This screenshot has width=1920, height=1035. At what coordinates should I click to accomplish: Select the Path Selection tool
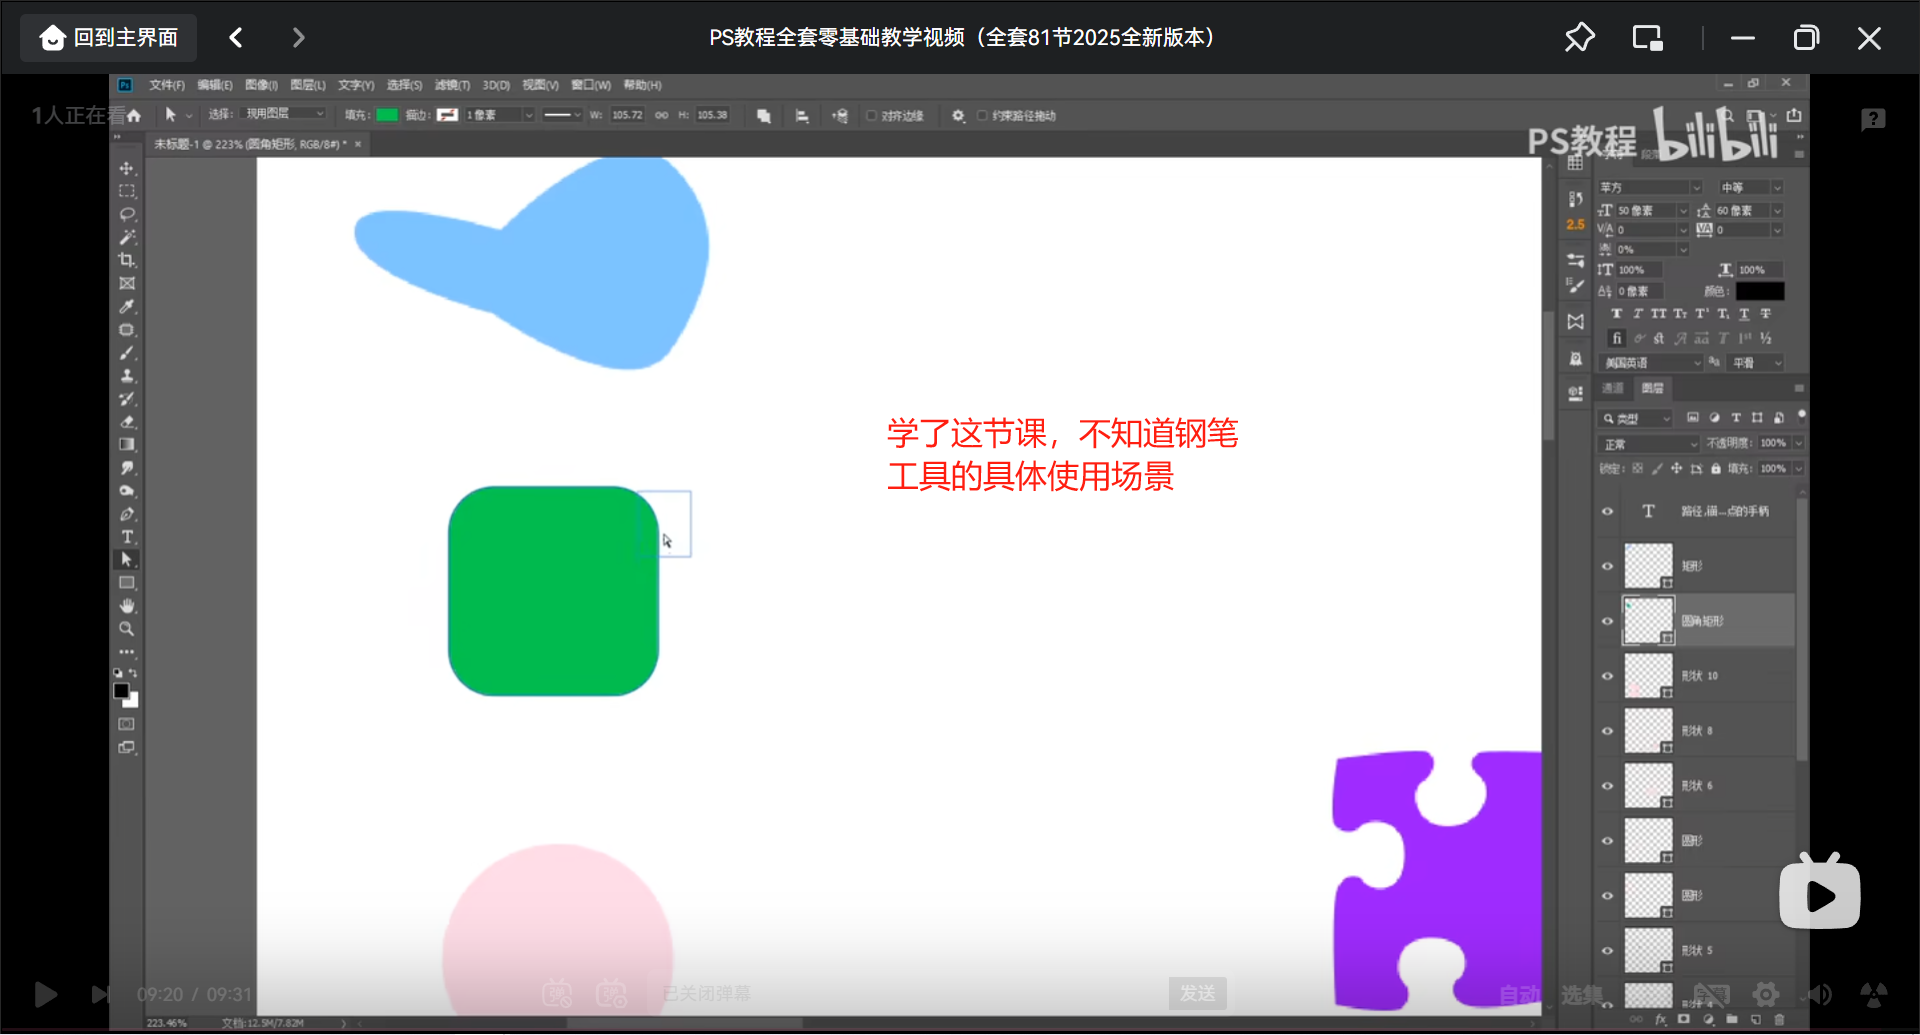click(x=127, y=560)
